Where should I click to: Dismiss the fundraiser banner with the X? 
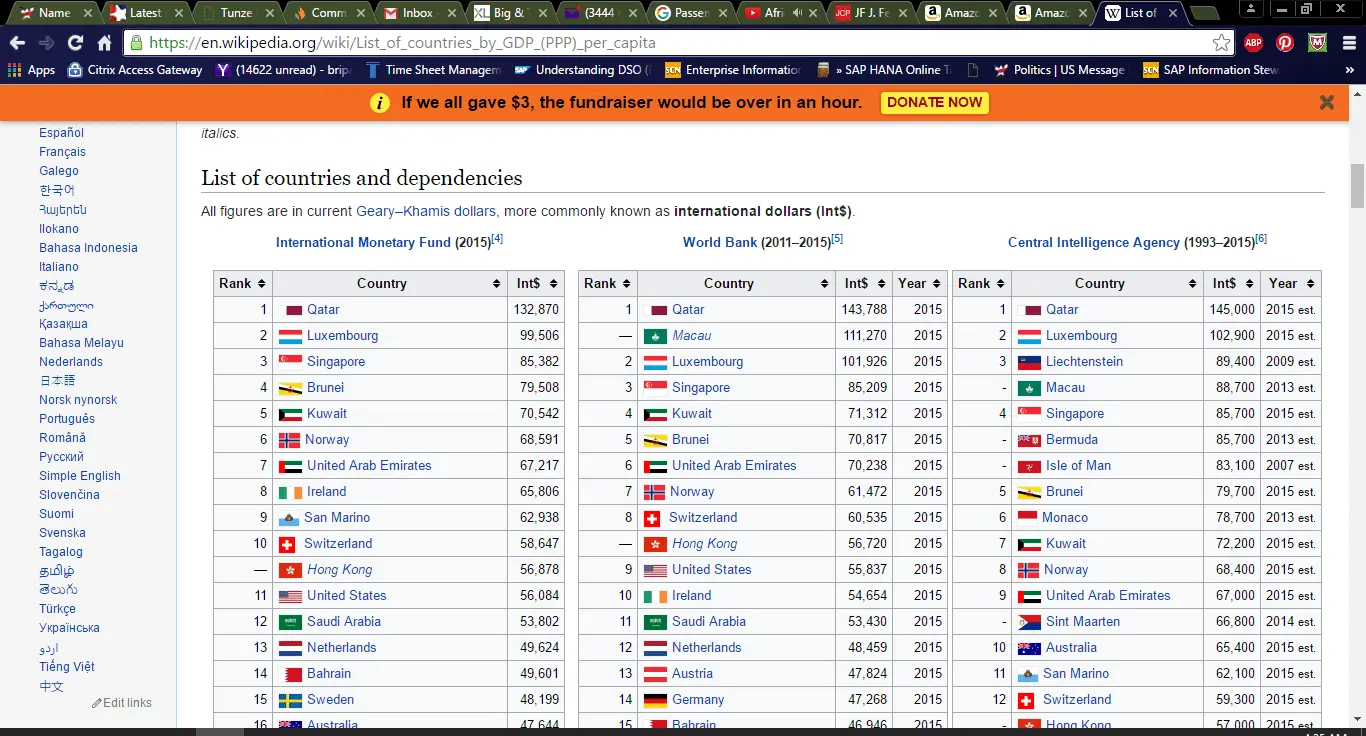pyautogui.click(x=1327, y=102)
